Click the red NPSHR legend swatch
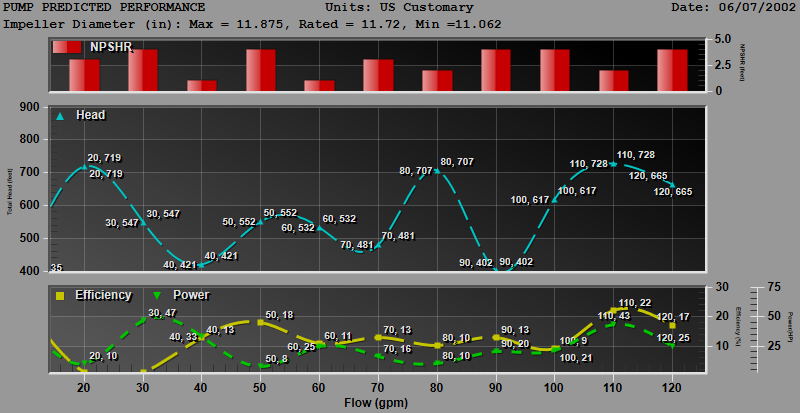This screenshot has width=800, height=413. (67, 47)
